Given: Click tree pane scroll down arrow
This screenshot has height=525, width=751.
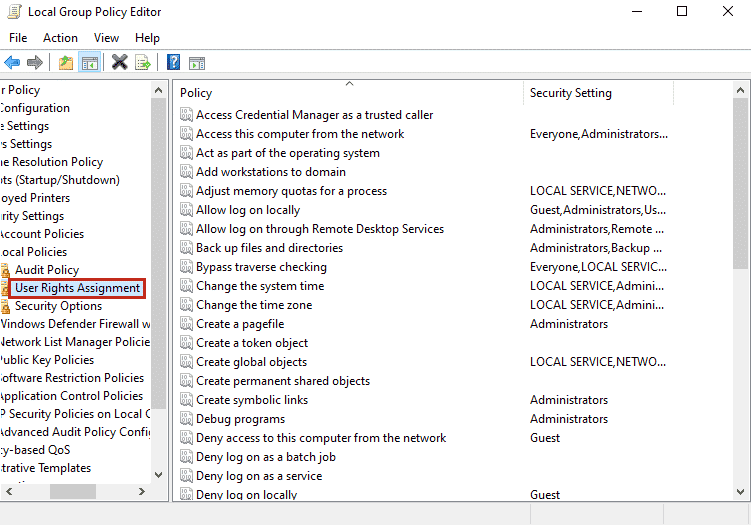Looking at the screenshot, I should click(x=159, y=475).
